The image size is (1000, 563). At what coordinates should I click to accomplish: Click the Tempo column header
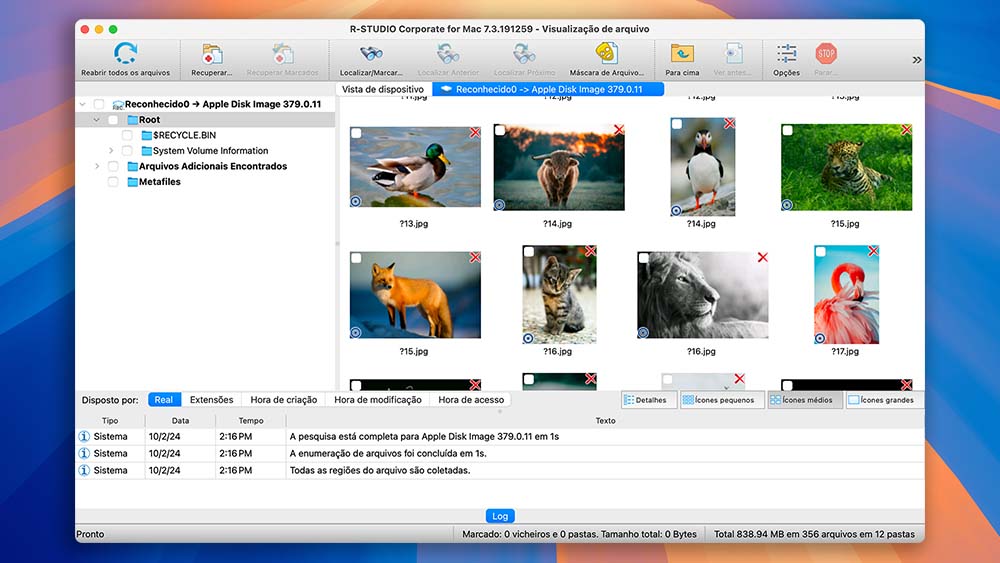[x=251, y=421]
